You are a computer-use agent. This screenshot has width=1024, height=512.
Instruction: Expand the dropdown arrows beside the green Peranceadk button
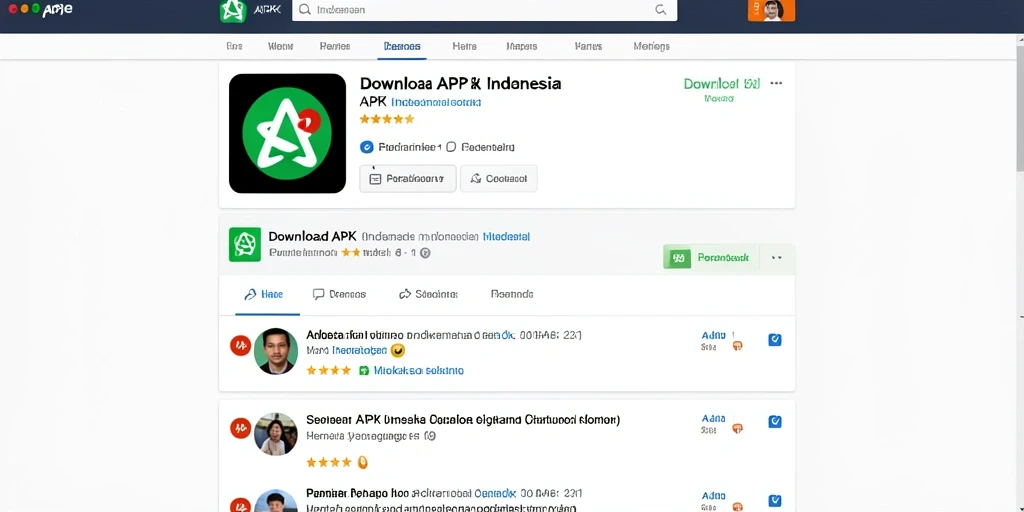point(776,258)
